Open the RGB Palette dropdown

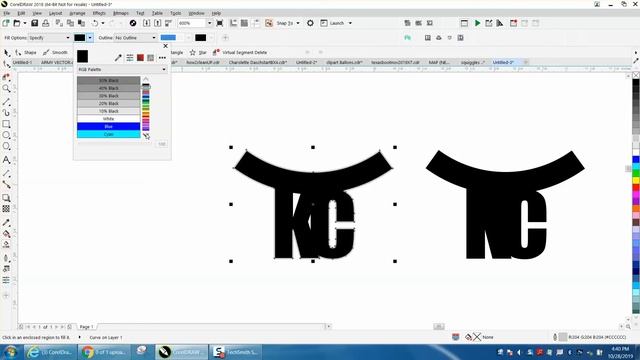click(x=122, y=69)
